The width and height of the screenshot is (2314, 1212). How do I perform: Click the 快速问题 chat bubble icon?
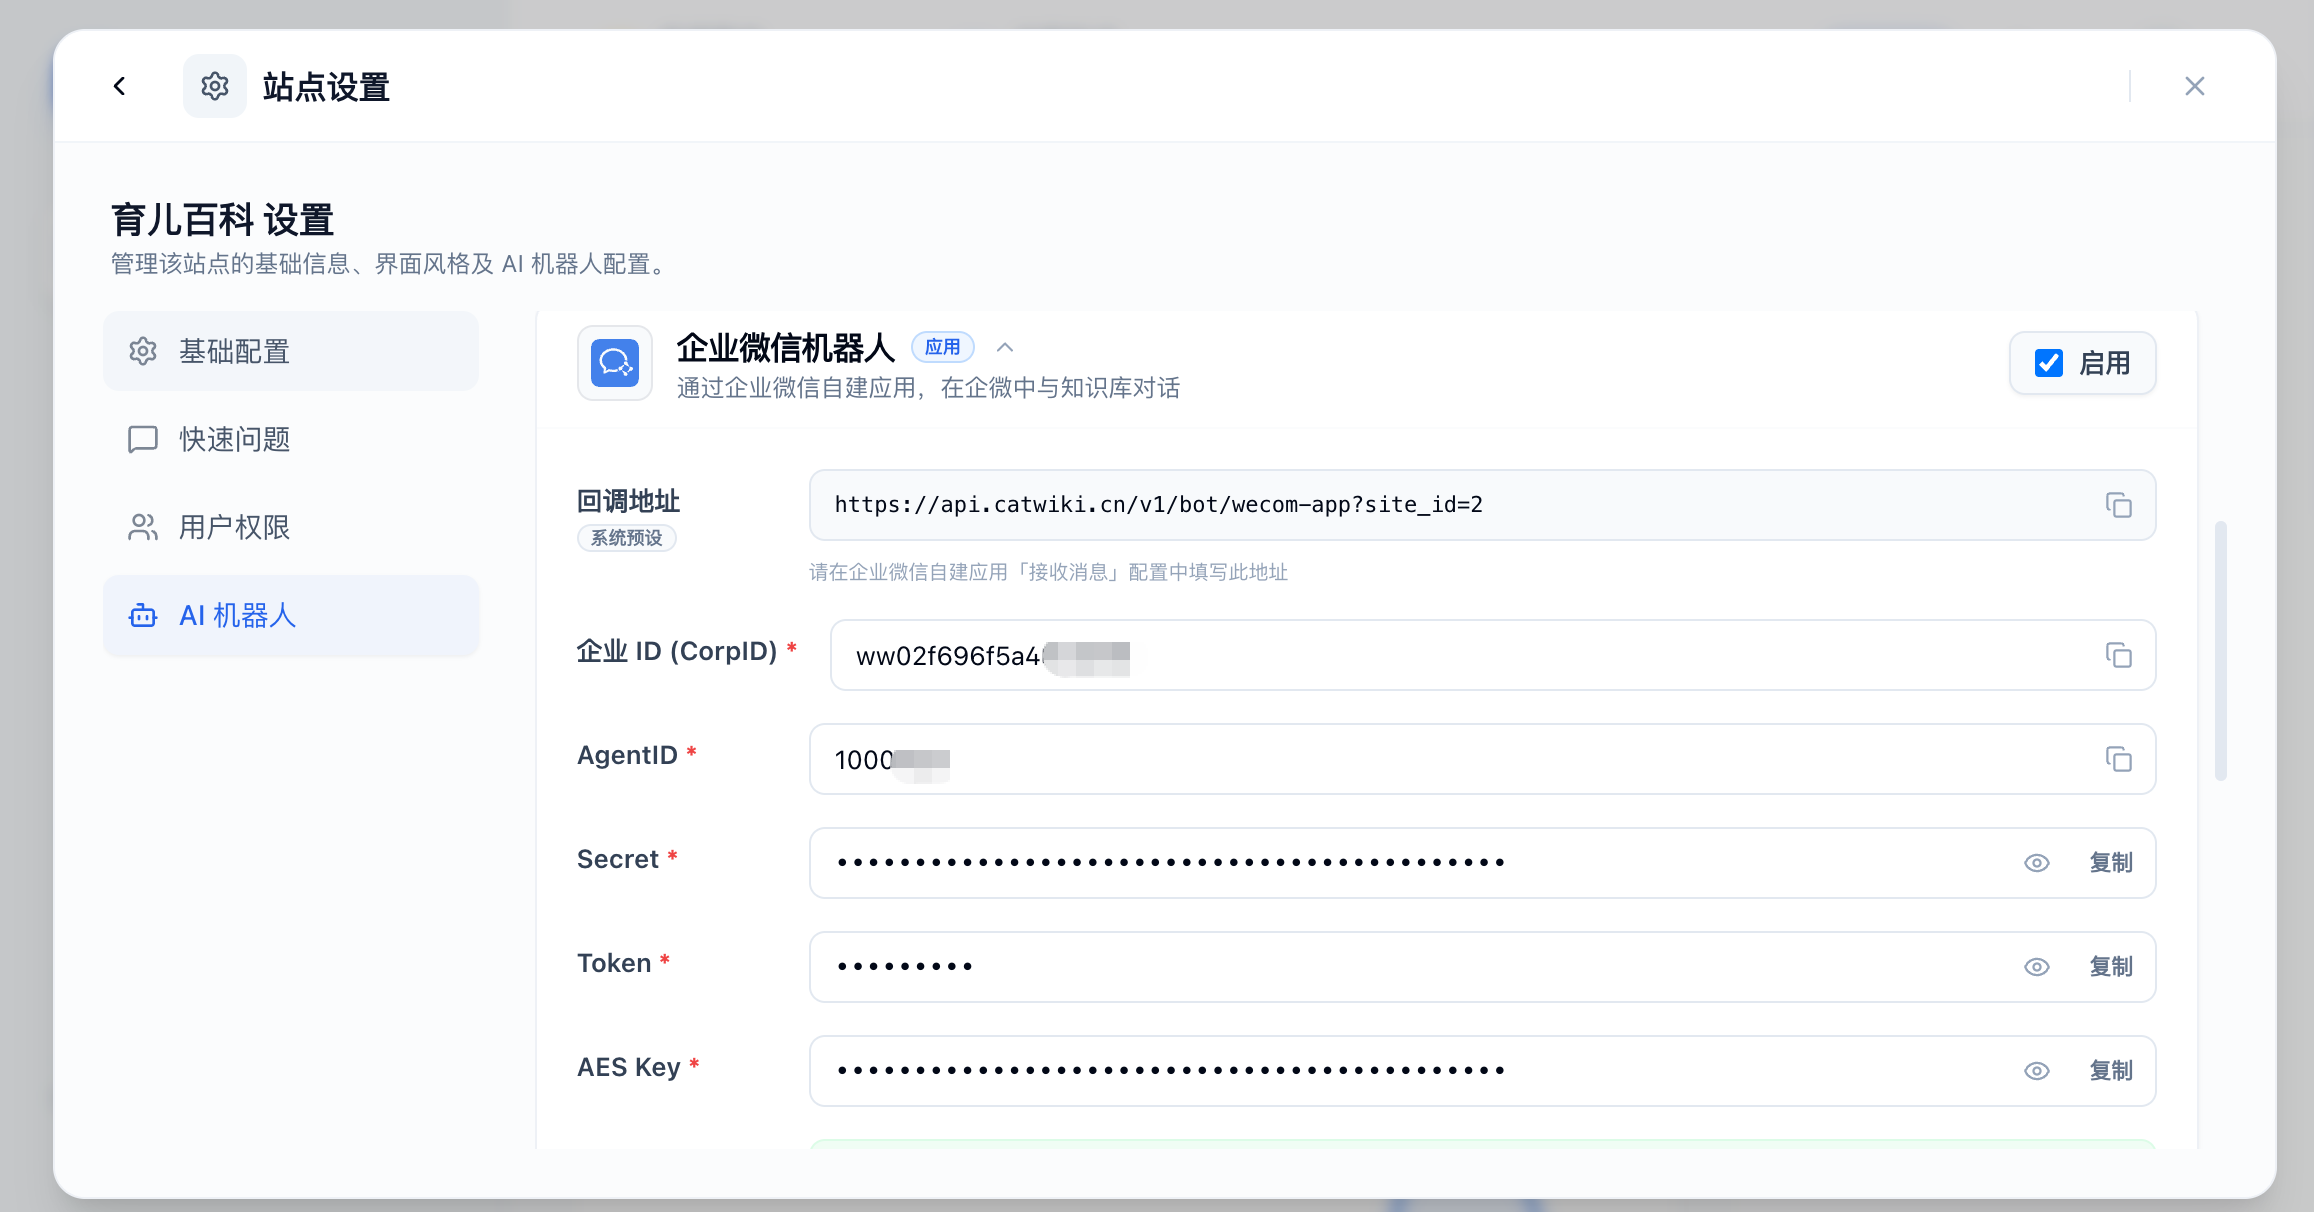pyautogui.click(x=143, y=439)
